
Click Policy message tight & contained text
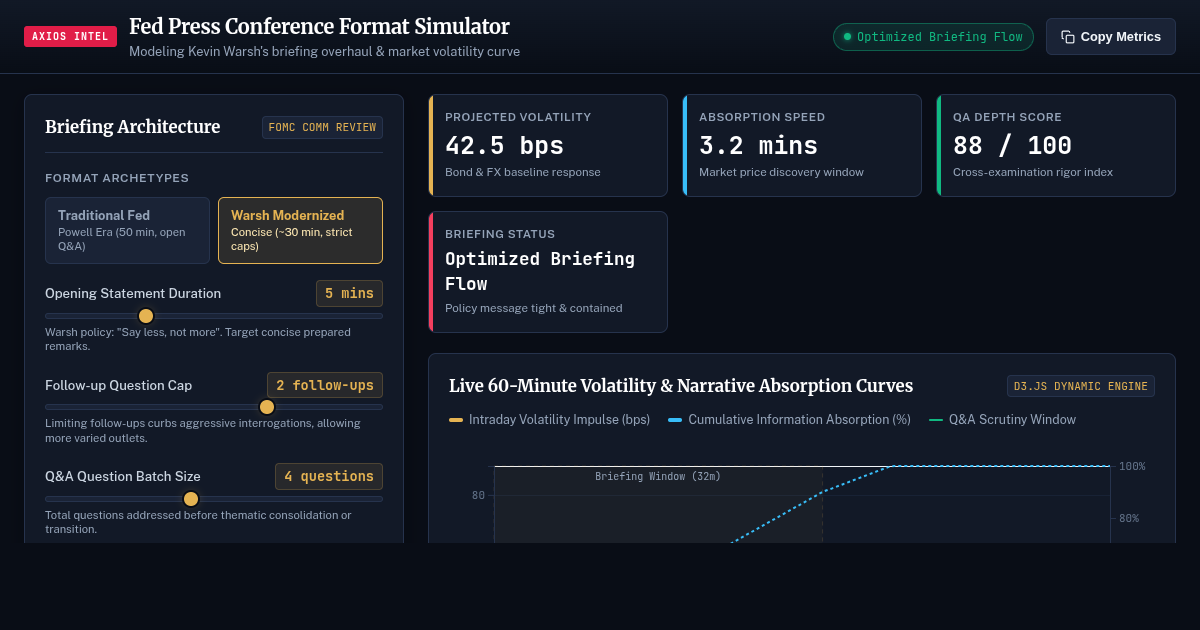[x=534, y=308]
